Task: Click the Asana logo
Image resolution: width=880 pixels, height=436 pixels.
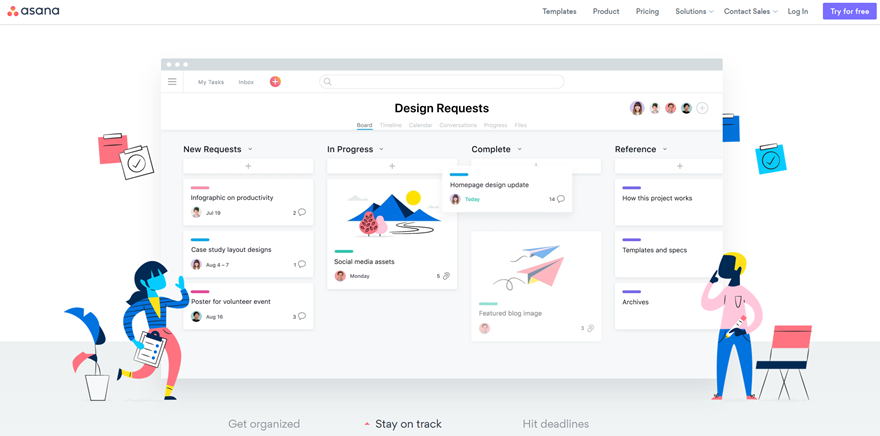Action: click(33, 11)
